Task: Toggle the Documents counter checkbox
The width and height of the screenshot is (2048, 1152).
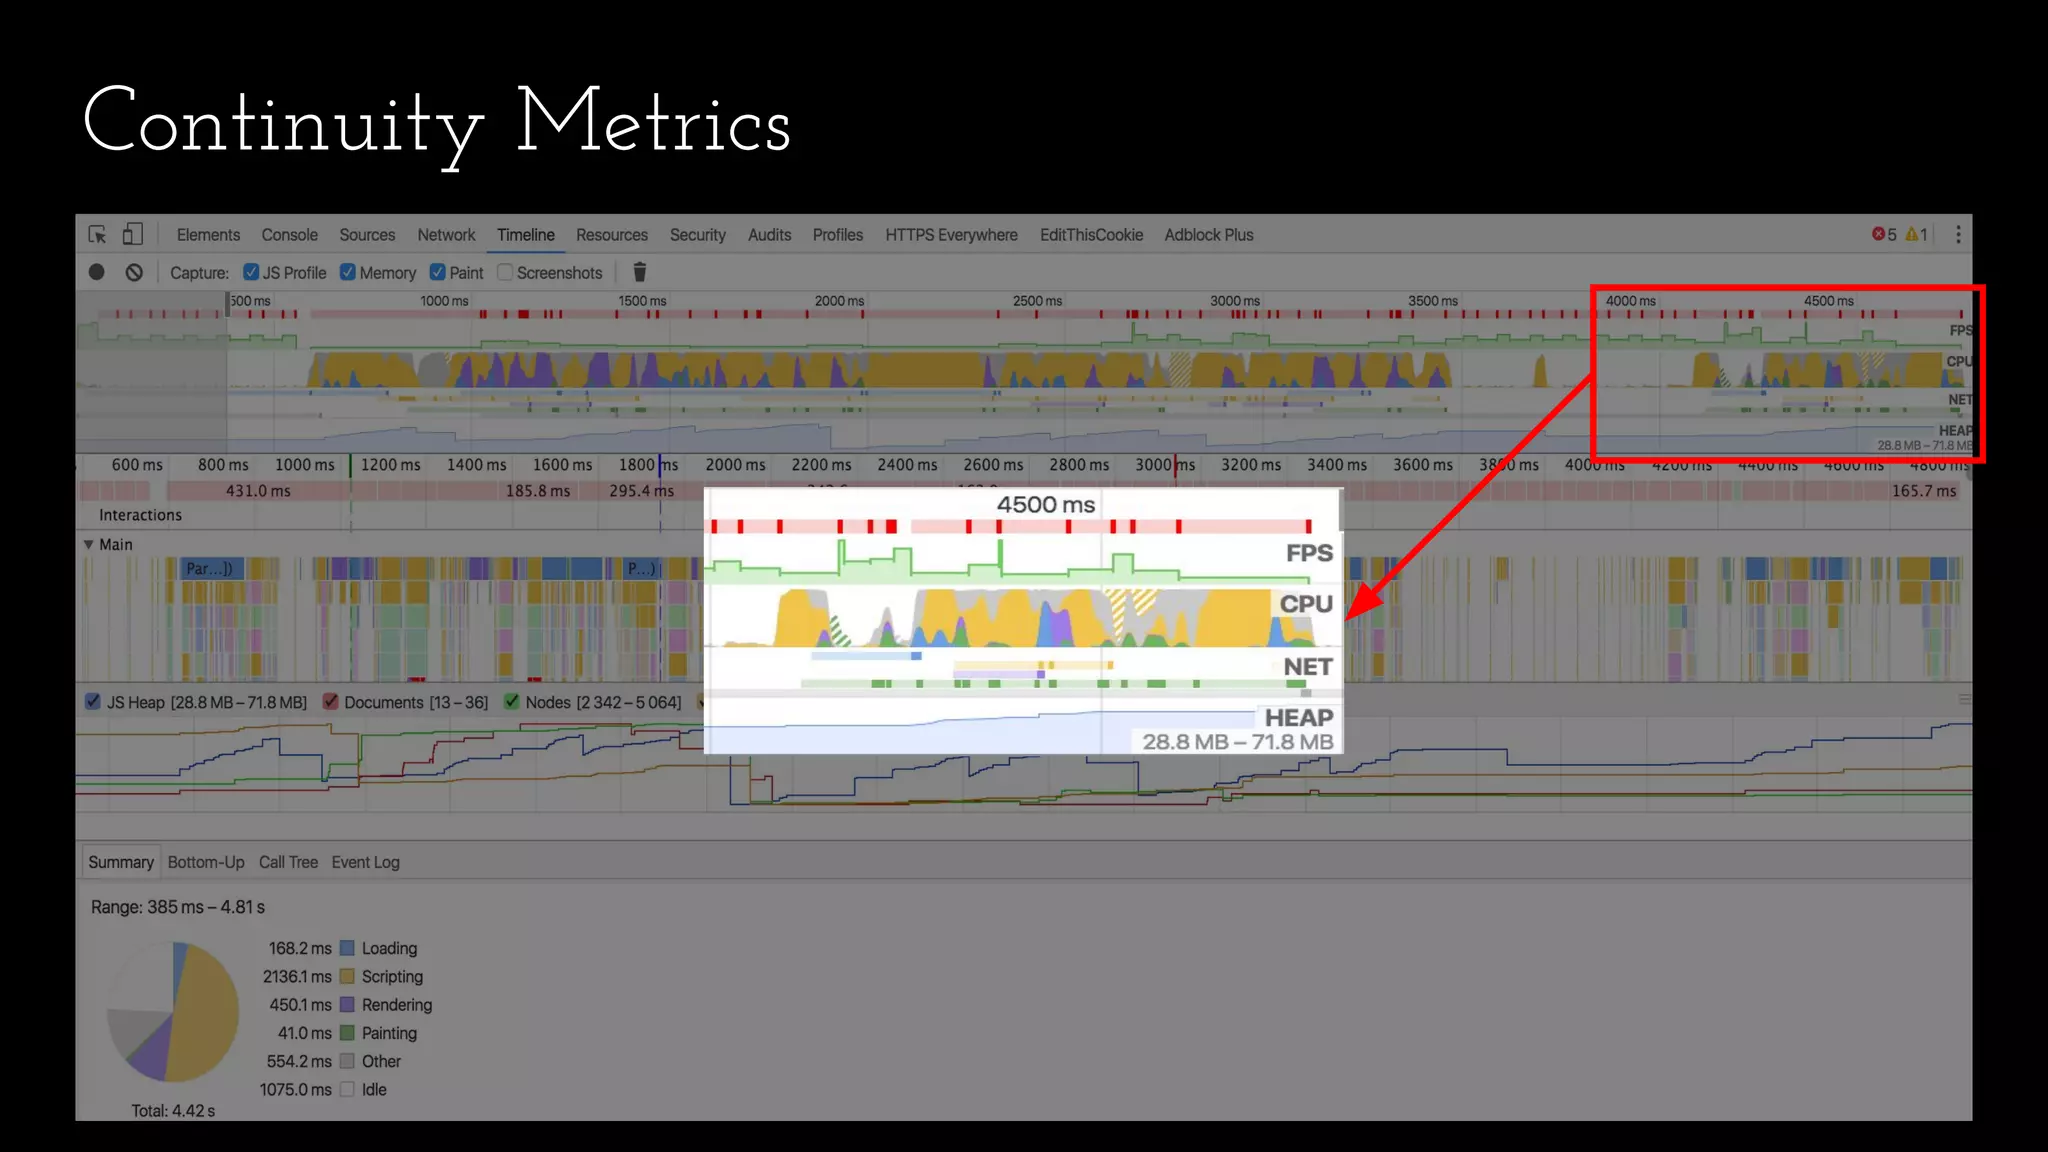Action: click(330, 702)
